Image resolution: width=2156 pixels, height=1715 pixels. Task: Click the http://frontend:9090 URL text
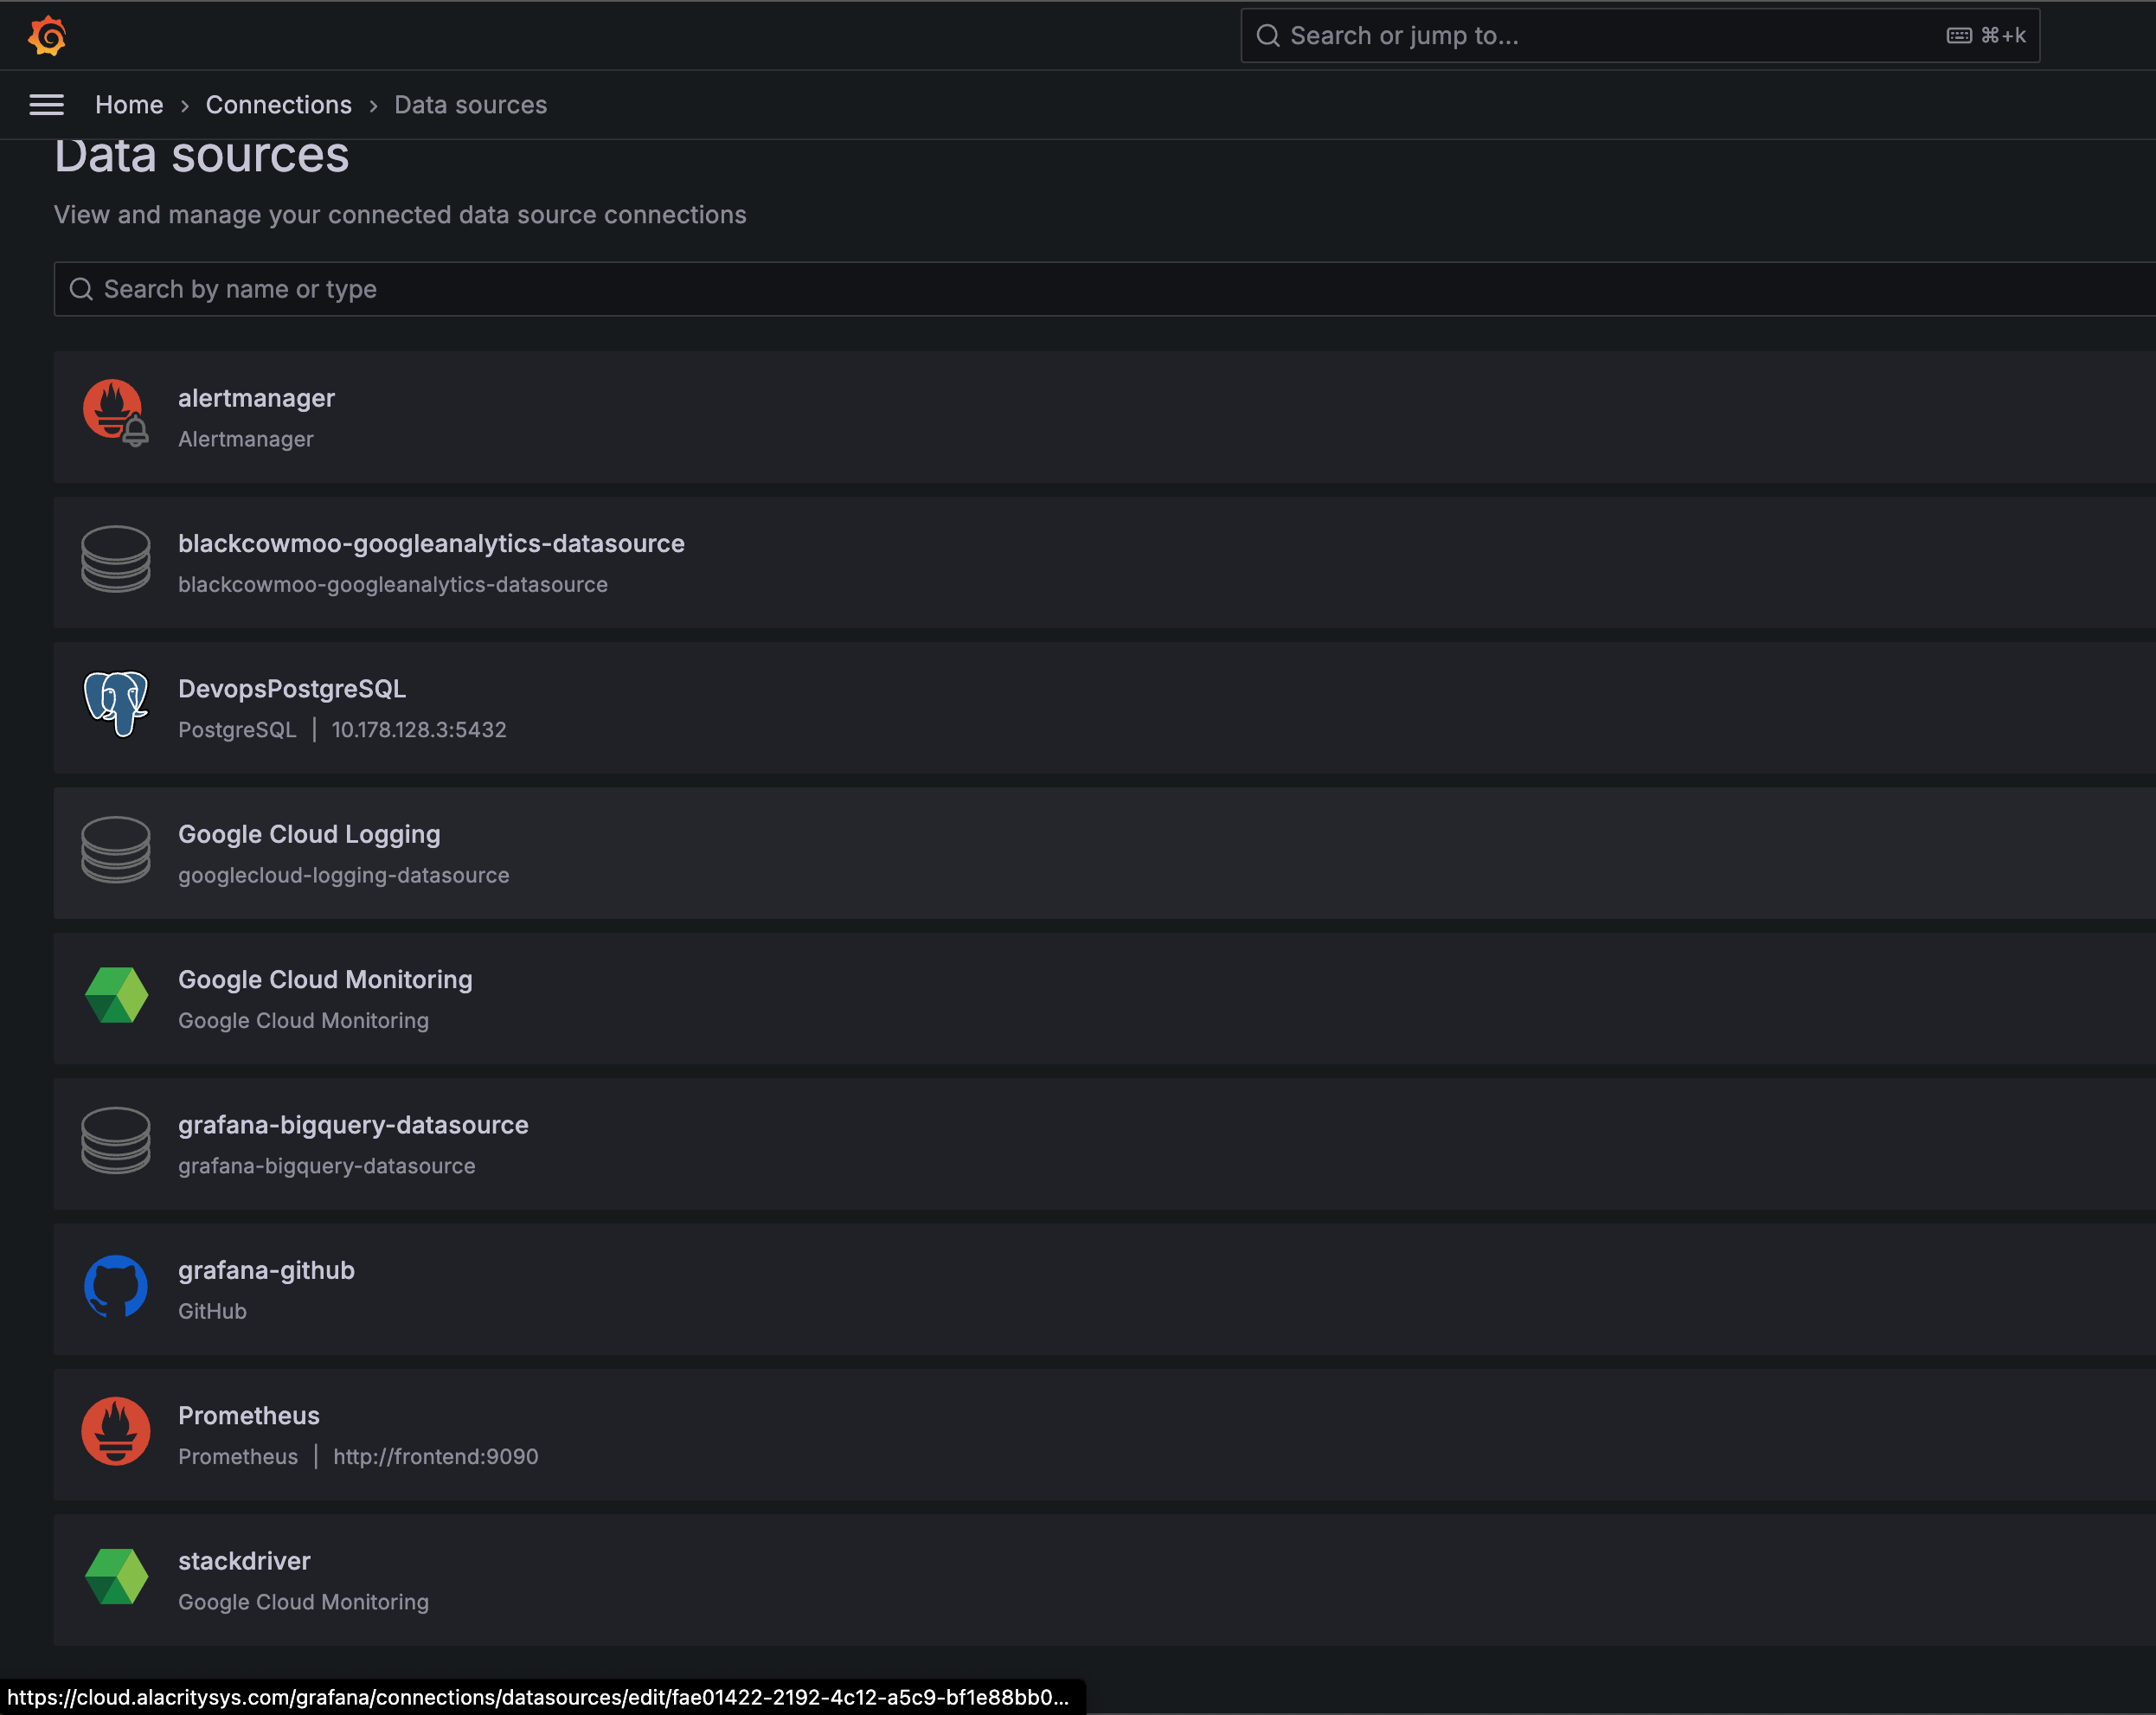[436, 1457]
